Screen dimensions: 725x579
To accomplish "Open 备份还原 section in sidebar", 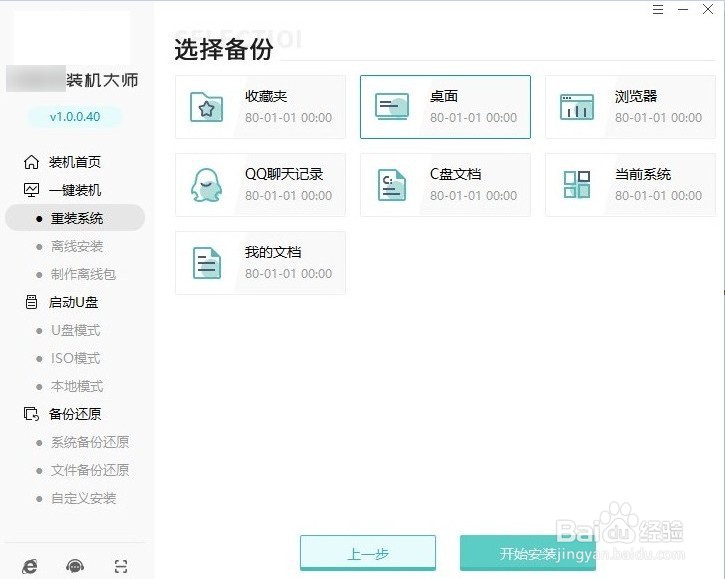I will [75, 414].
